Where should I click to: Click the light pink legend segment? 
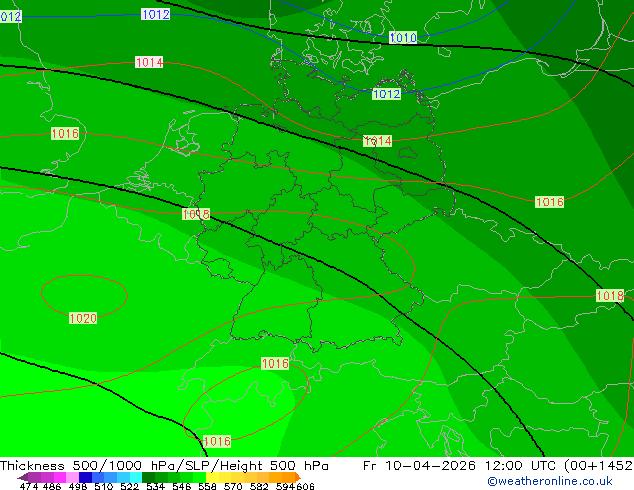point(72,477)
